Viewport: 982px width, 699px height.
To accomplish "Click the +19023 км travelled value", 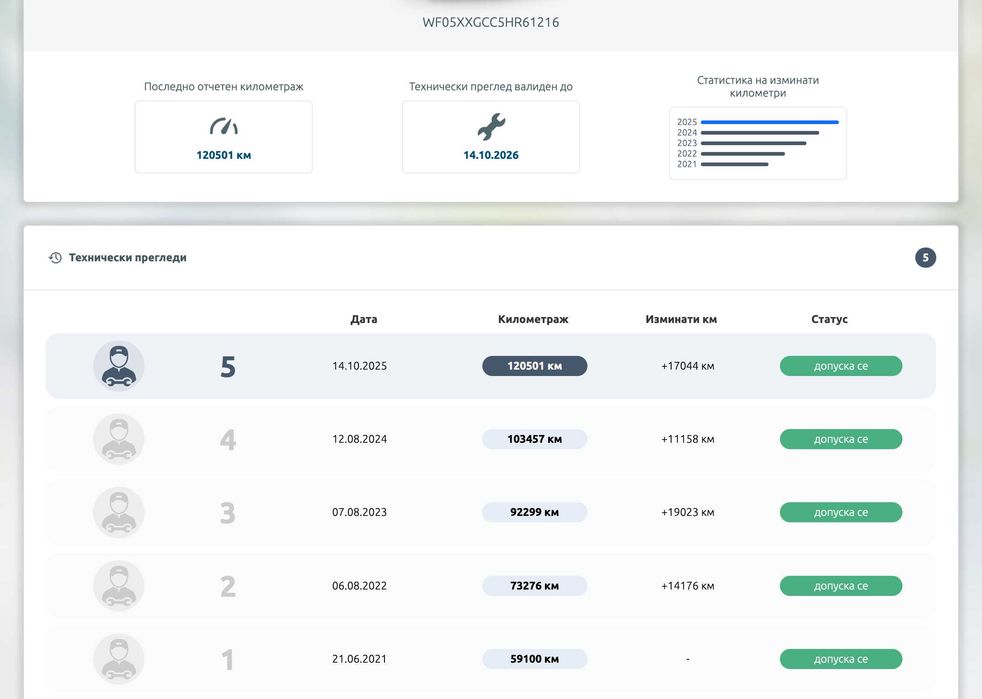I will [x=688, y=512].
